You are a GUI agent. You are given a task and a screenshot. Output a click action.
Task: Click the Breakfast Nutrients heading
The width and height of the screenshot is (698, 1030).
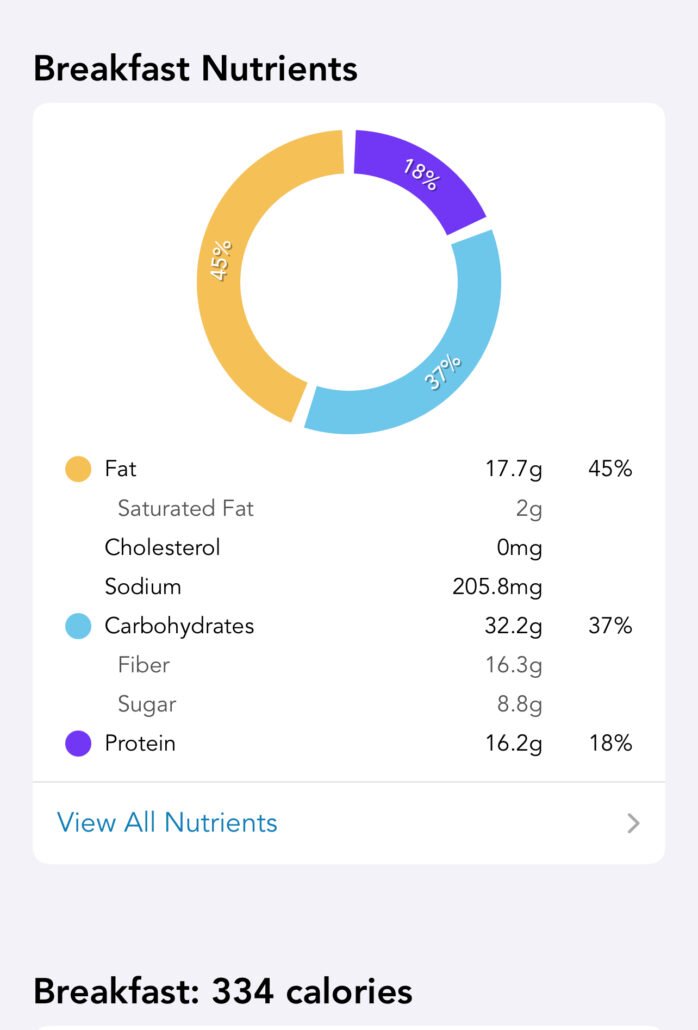tap(196, 68)
